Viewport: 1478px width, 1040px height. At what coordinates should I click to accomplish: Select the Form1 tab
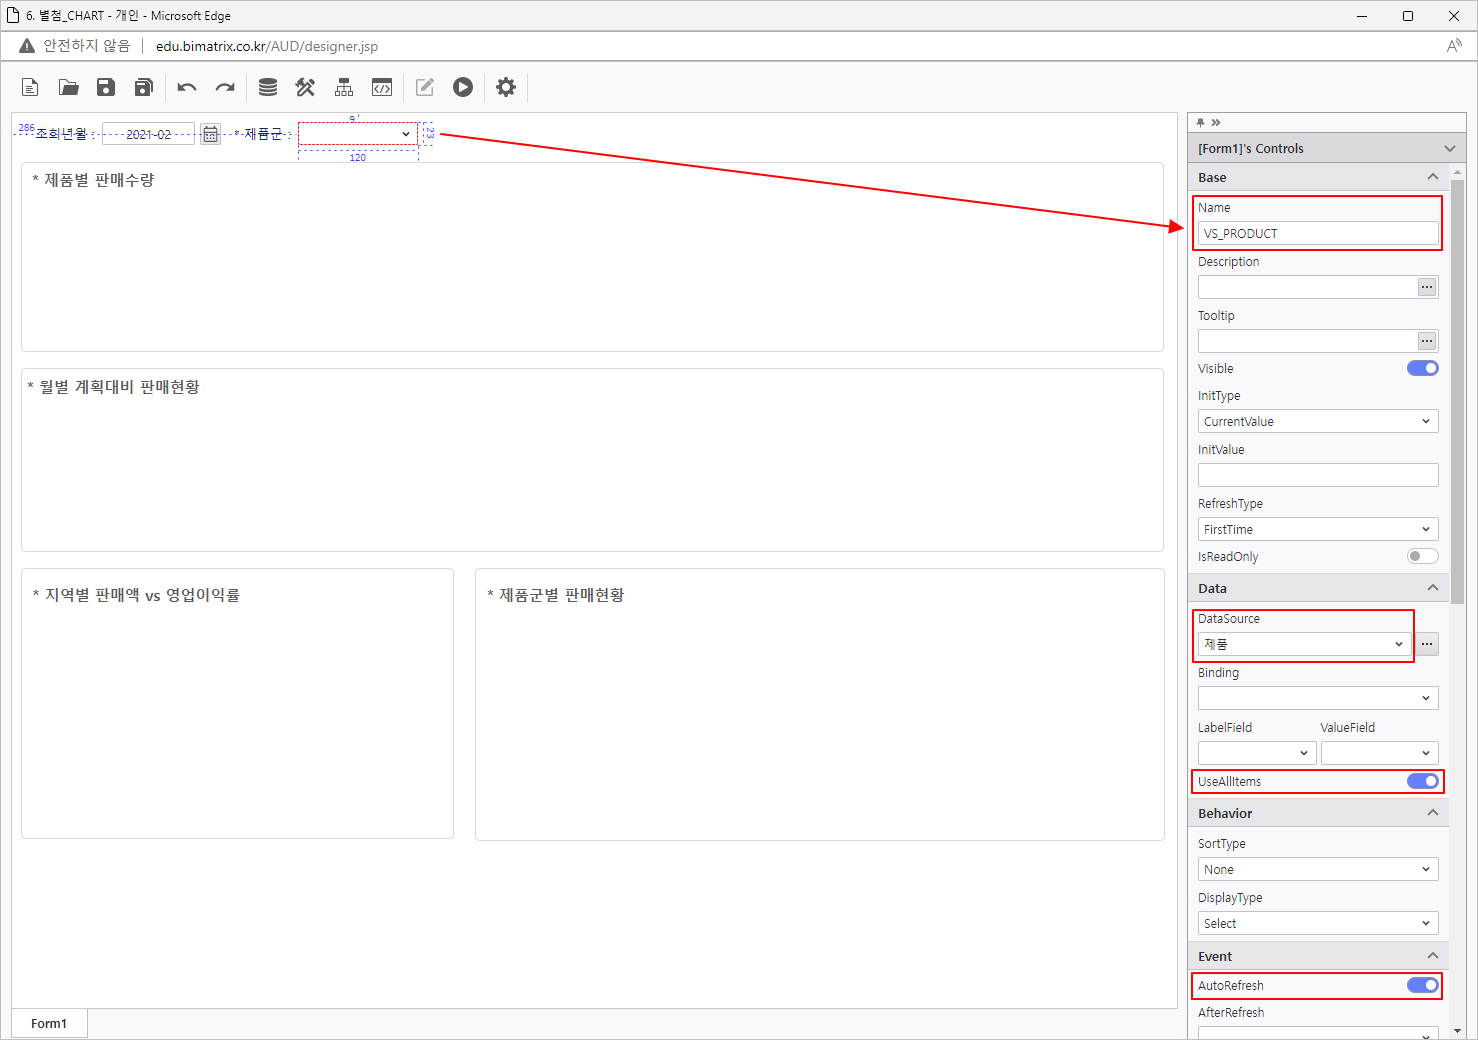49,1023
